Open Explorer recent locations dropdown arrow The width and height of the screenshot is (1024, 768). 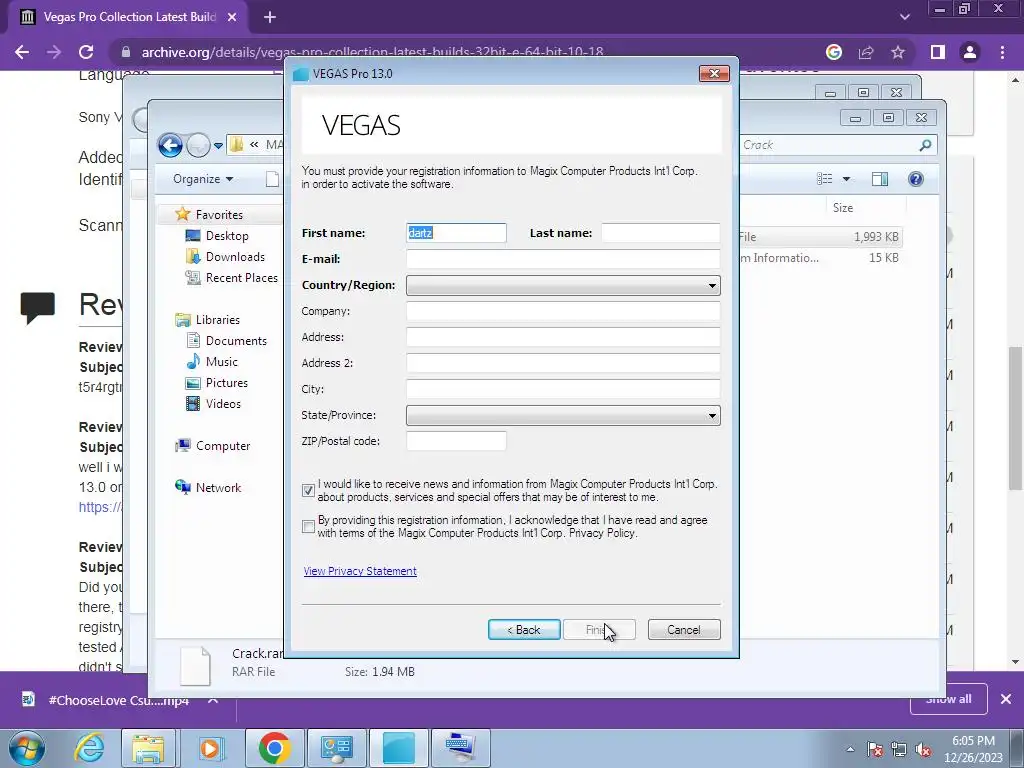(x=218, y=146)
